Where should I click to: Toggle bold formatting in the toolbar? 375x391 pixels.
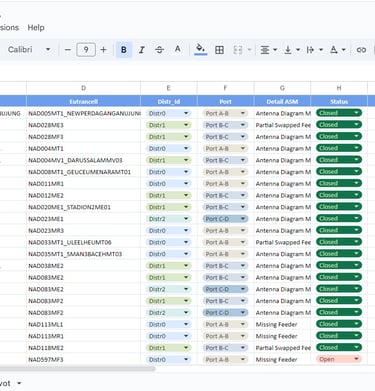[123, 50]
